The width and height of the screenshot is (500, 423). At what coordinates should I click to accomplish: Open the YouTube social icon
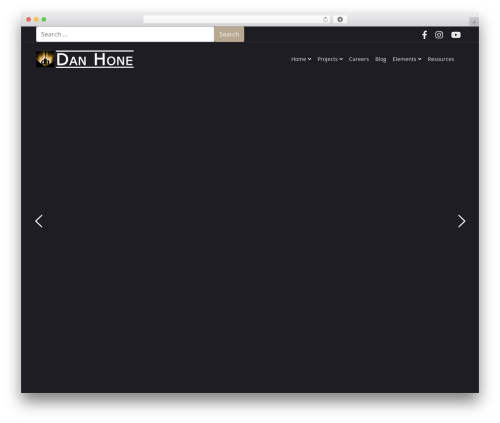coord(456,35)
